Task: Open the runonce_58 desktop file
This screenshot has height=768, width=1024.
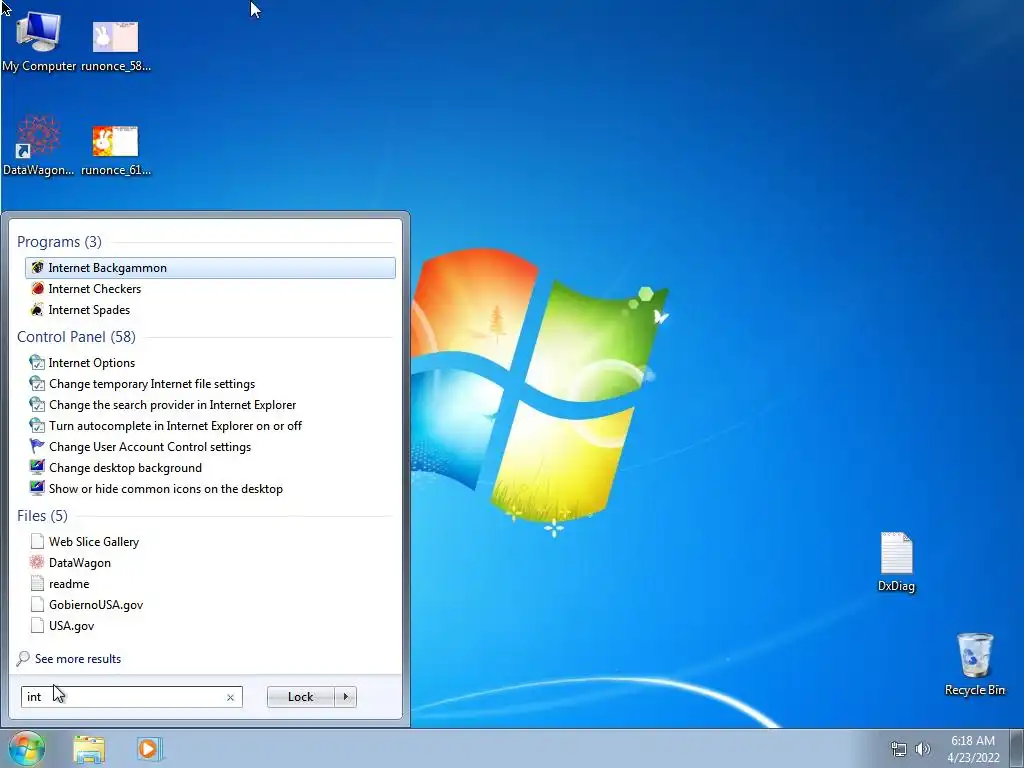Action: click(116, 44)
